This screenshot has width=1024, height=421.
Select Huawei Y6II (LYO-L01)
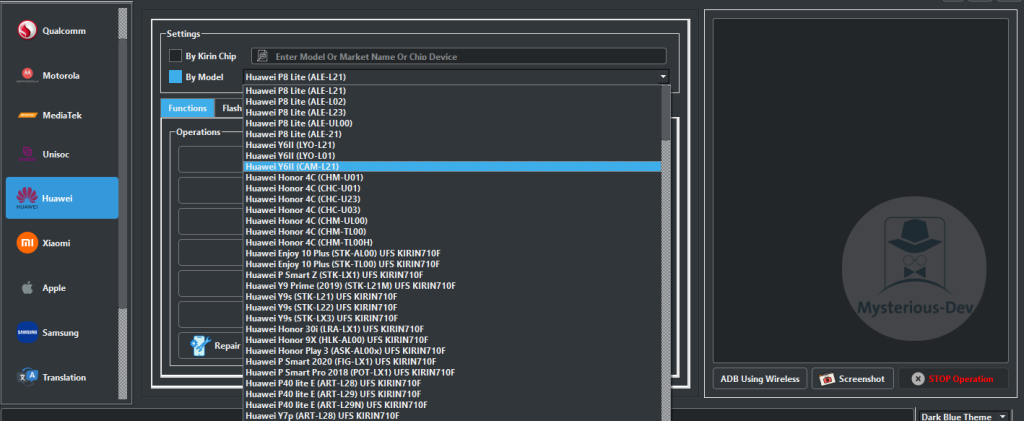click(x=451, y=155)
